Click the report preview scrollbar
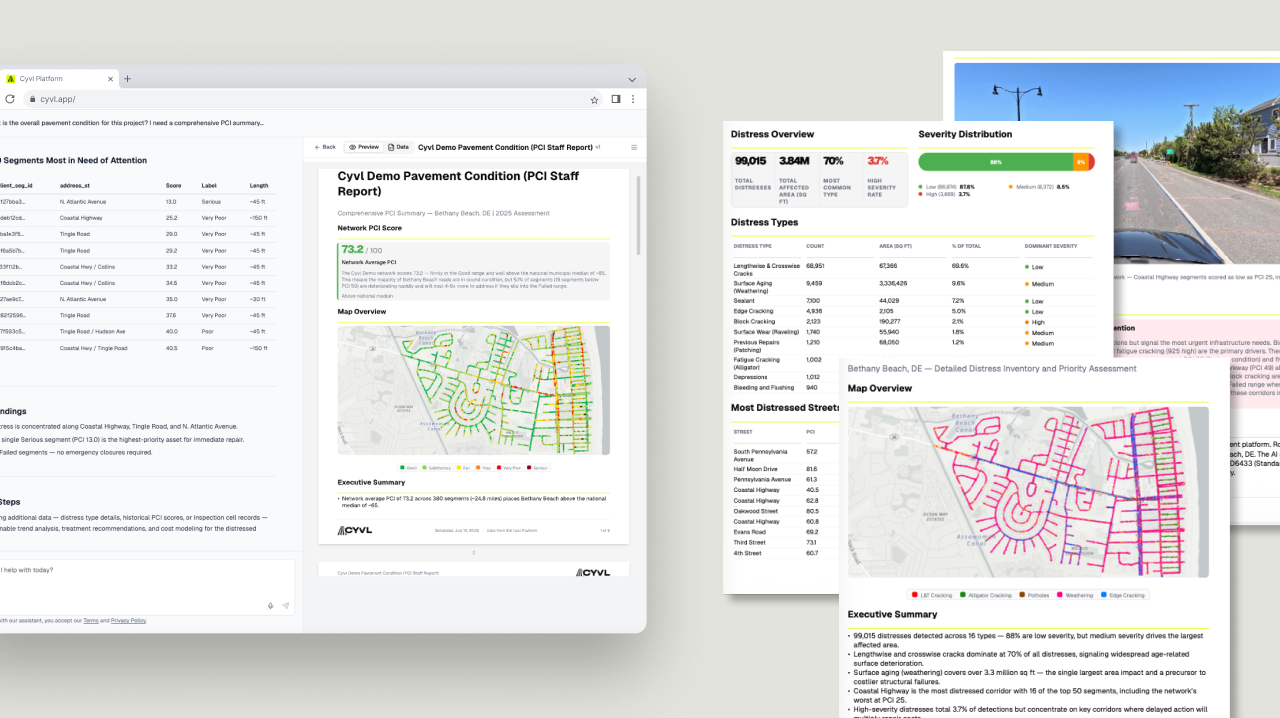 [x=637, y=215]
